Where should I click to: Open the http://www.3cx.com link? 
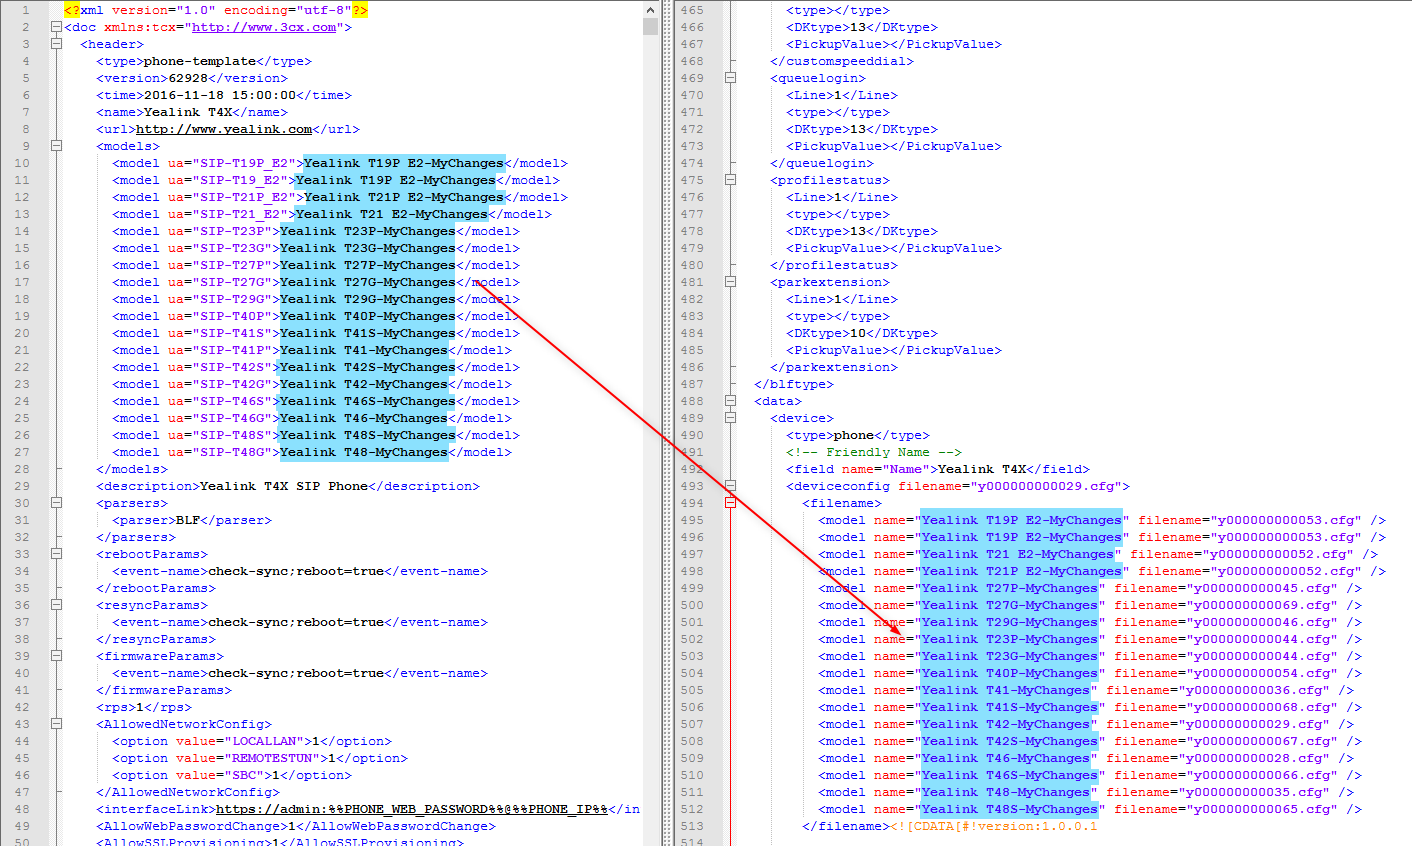(x=264, y=27)
